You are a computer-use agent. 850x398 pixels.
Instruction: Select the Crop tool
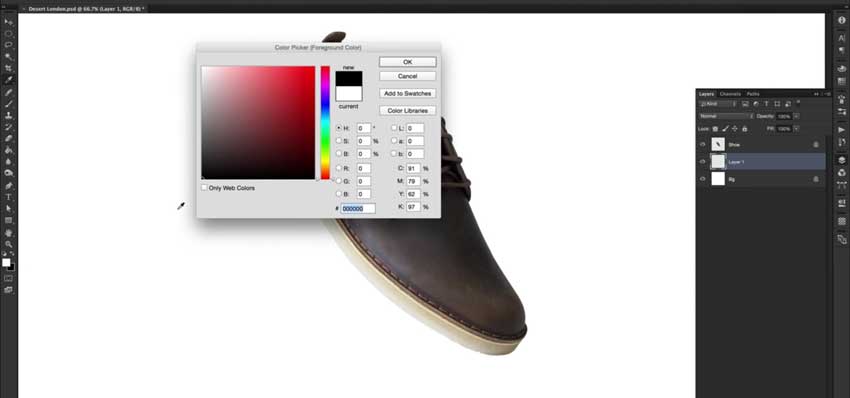(x=9, y=68)
